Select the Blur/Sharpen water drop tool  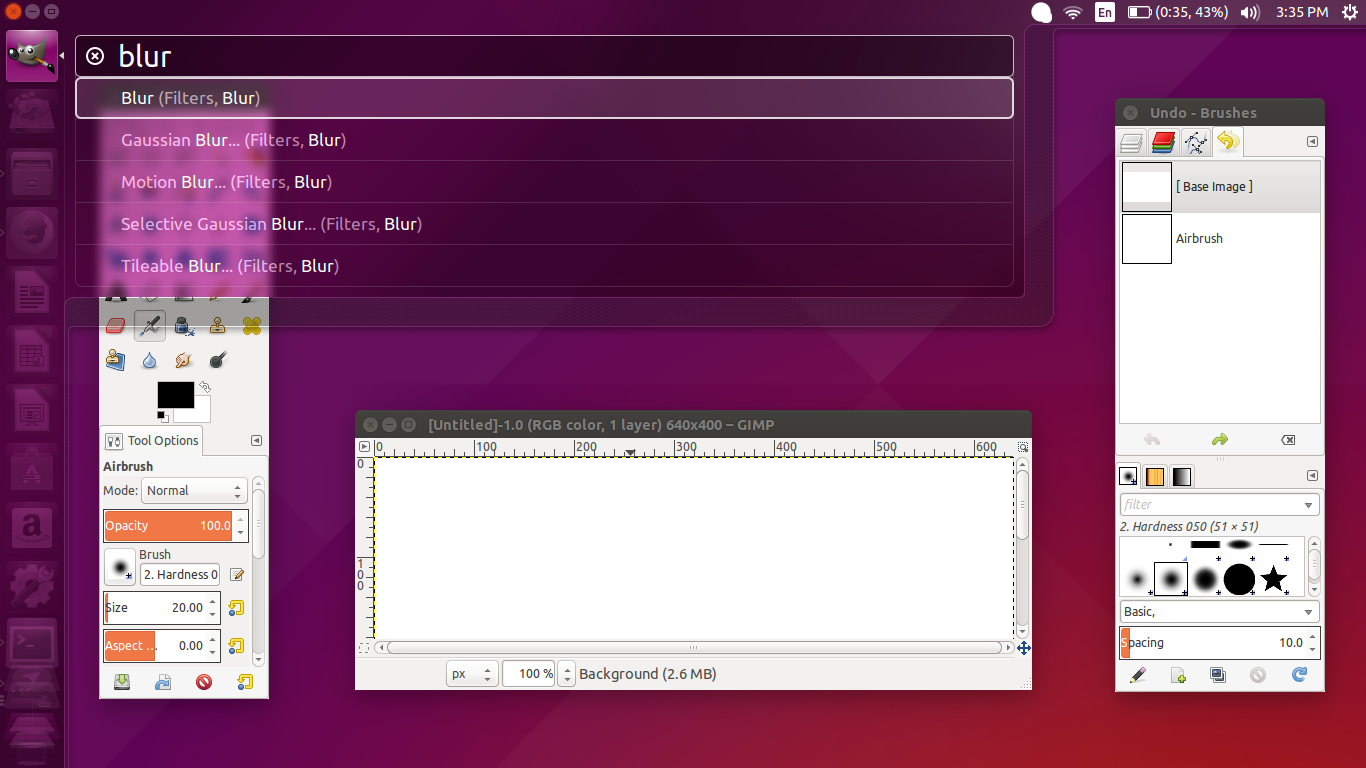pyautogui.click(x=149, y=360)
